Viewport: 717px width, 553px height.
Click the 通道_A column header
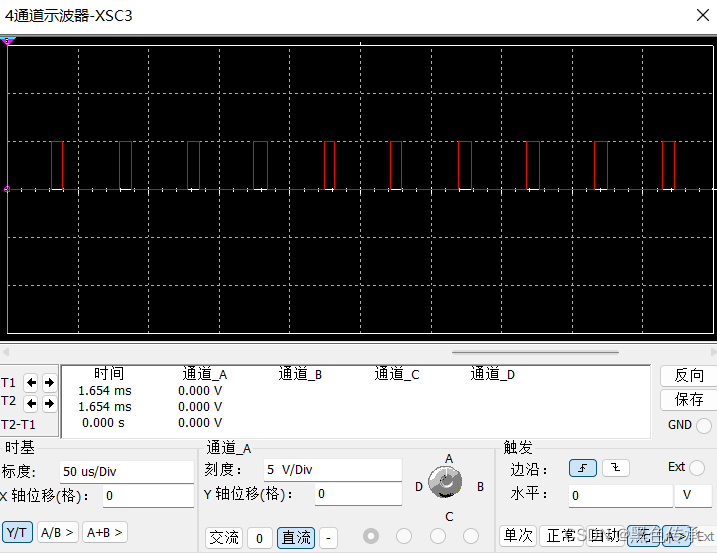point(204,374)
